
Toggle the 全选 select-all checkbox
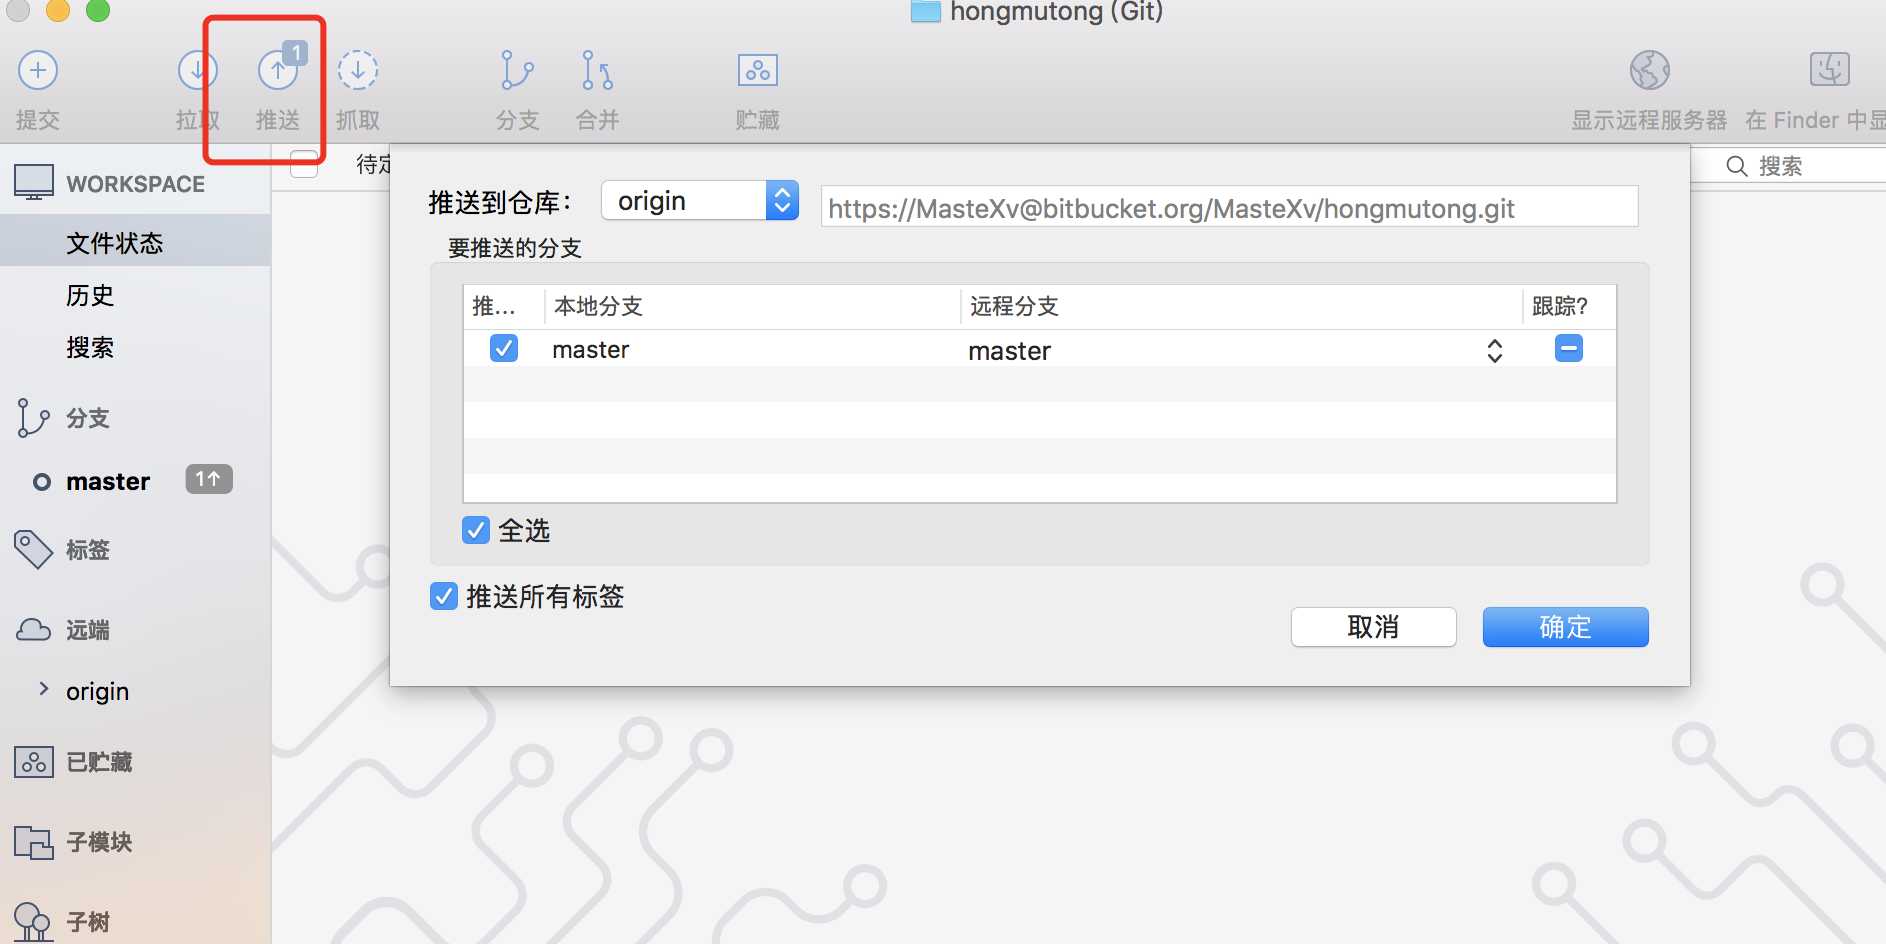476,530
